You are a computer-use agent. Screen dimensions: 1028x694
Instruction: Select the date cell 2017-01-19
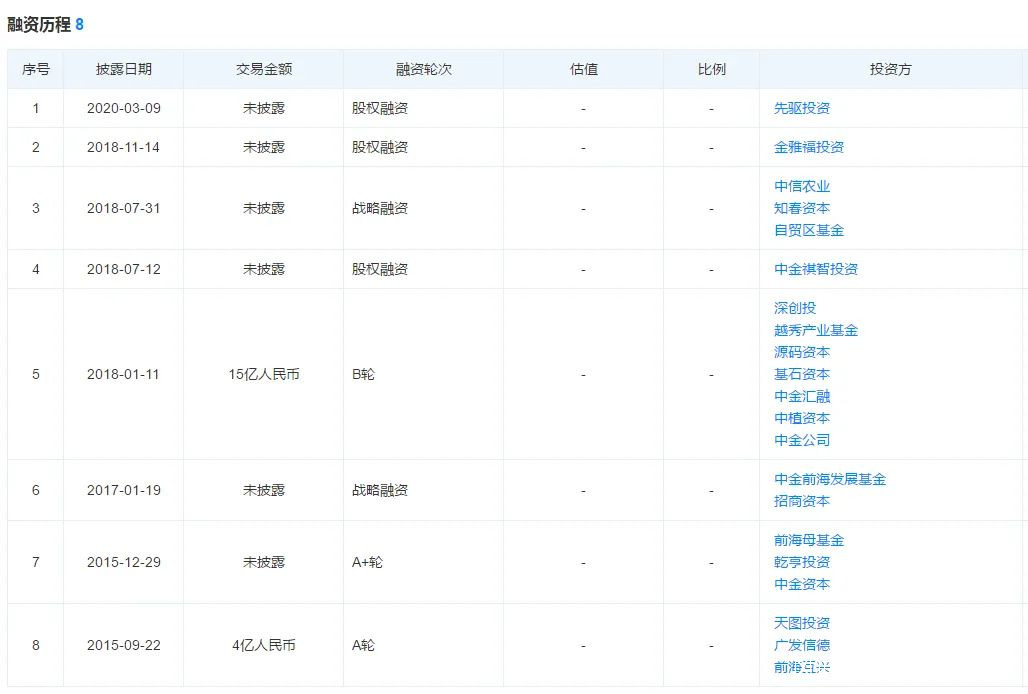coord(124,490)
